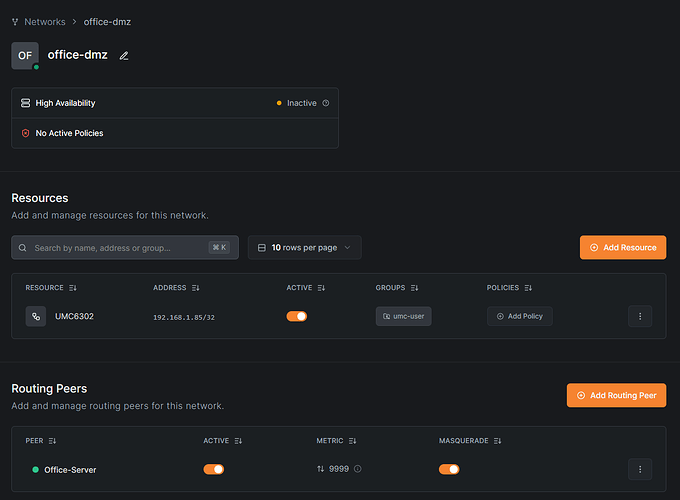Viewport: 680px width, 500px height.
Task: Open the Office-Server row three-dot menu
Action: point(640,469)
